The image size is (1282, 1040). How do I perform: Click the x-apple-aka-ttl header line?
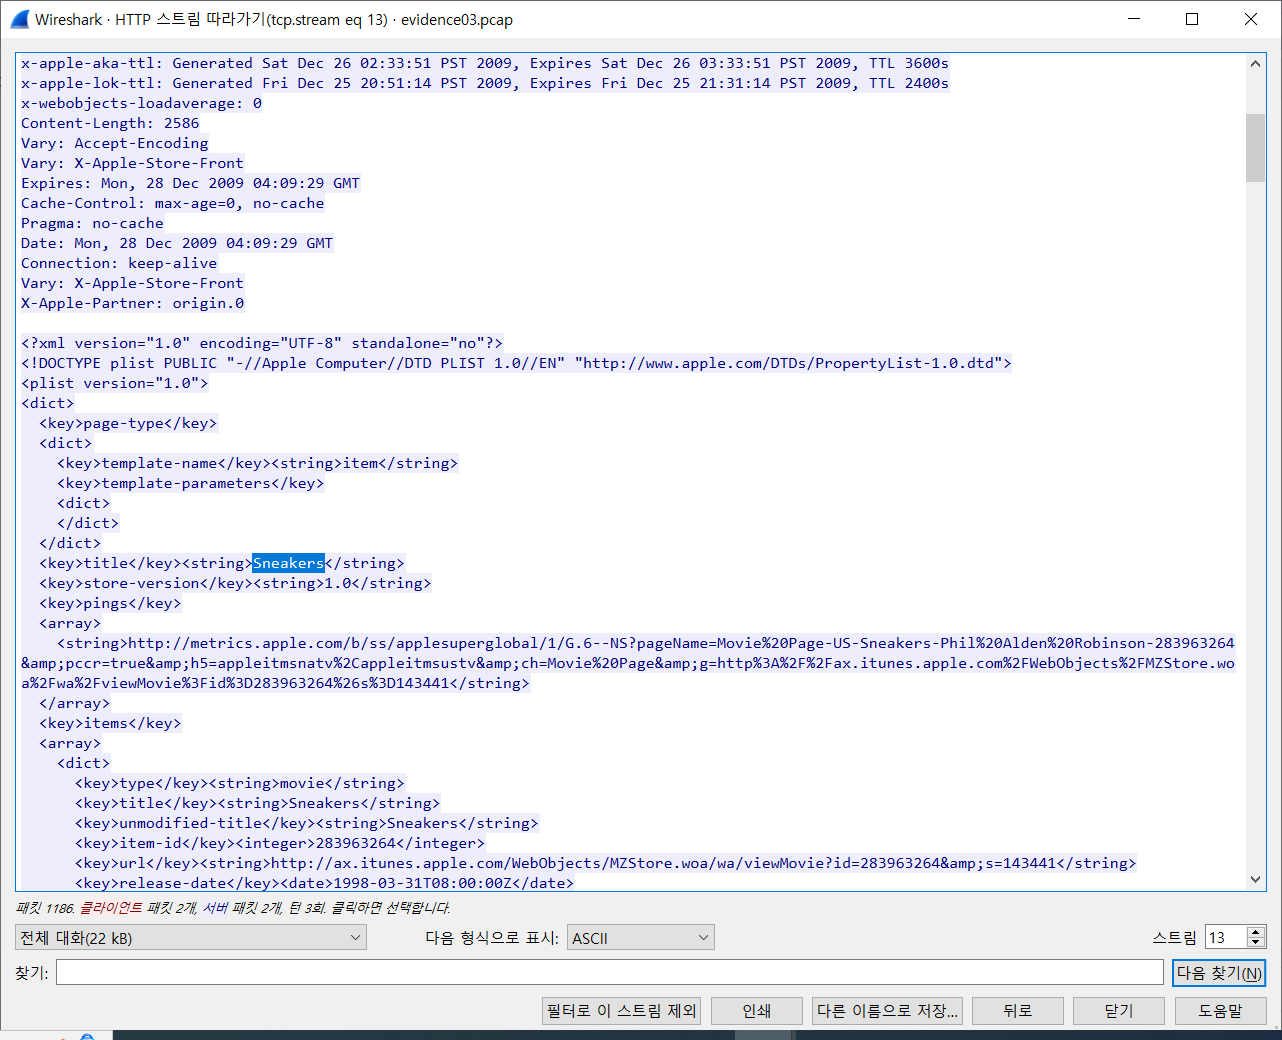[x=485, y=63]
